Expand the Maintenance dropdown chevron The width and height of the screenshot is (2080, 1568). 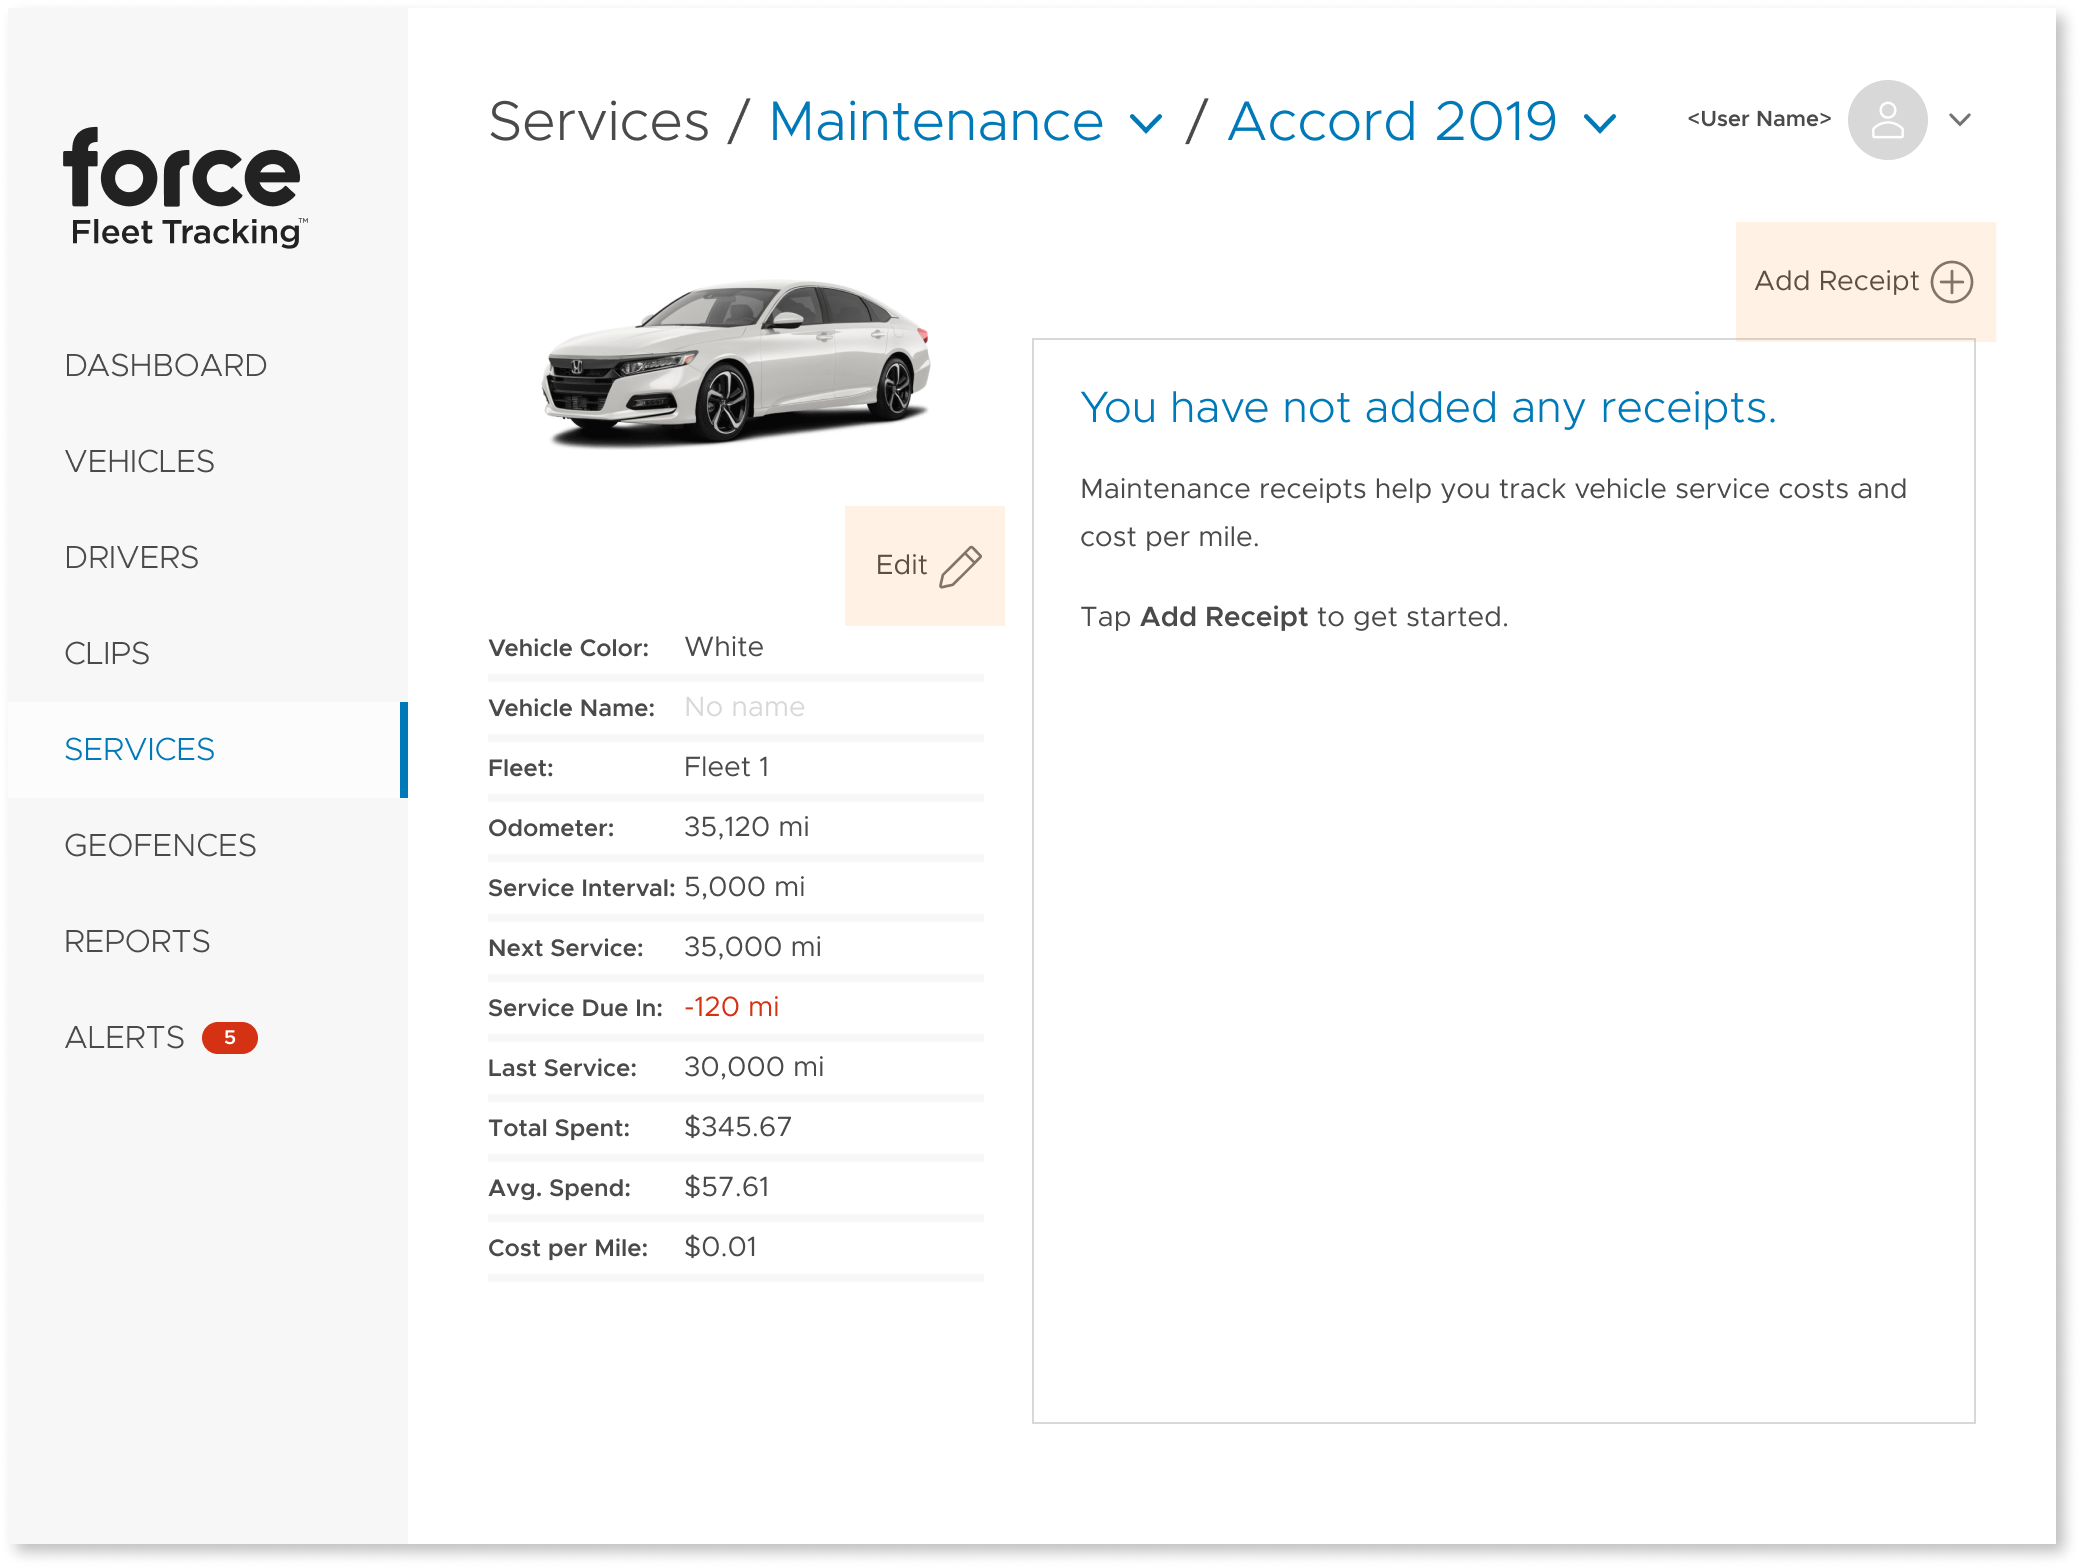click(1145, 124)
